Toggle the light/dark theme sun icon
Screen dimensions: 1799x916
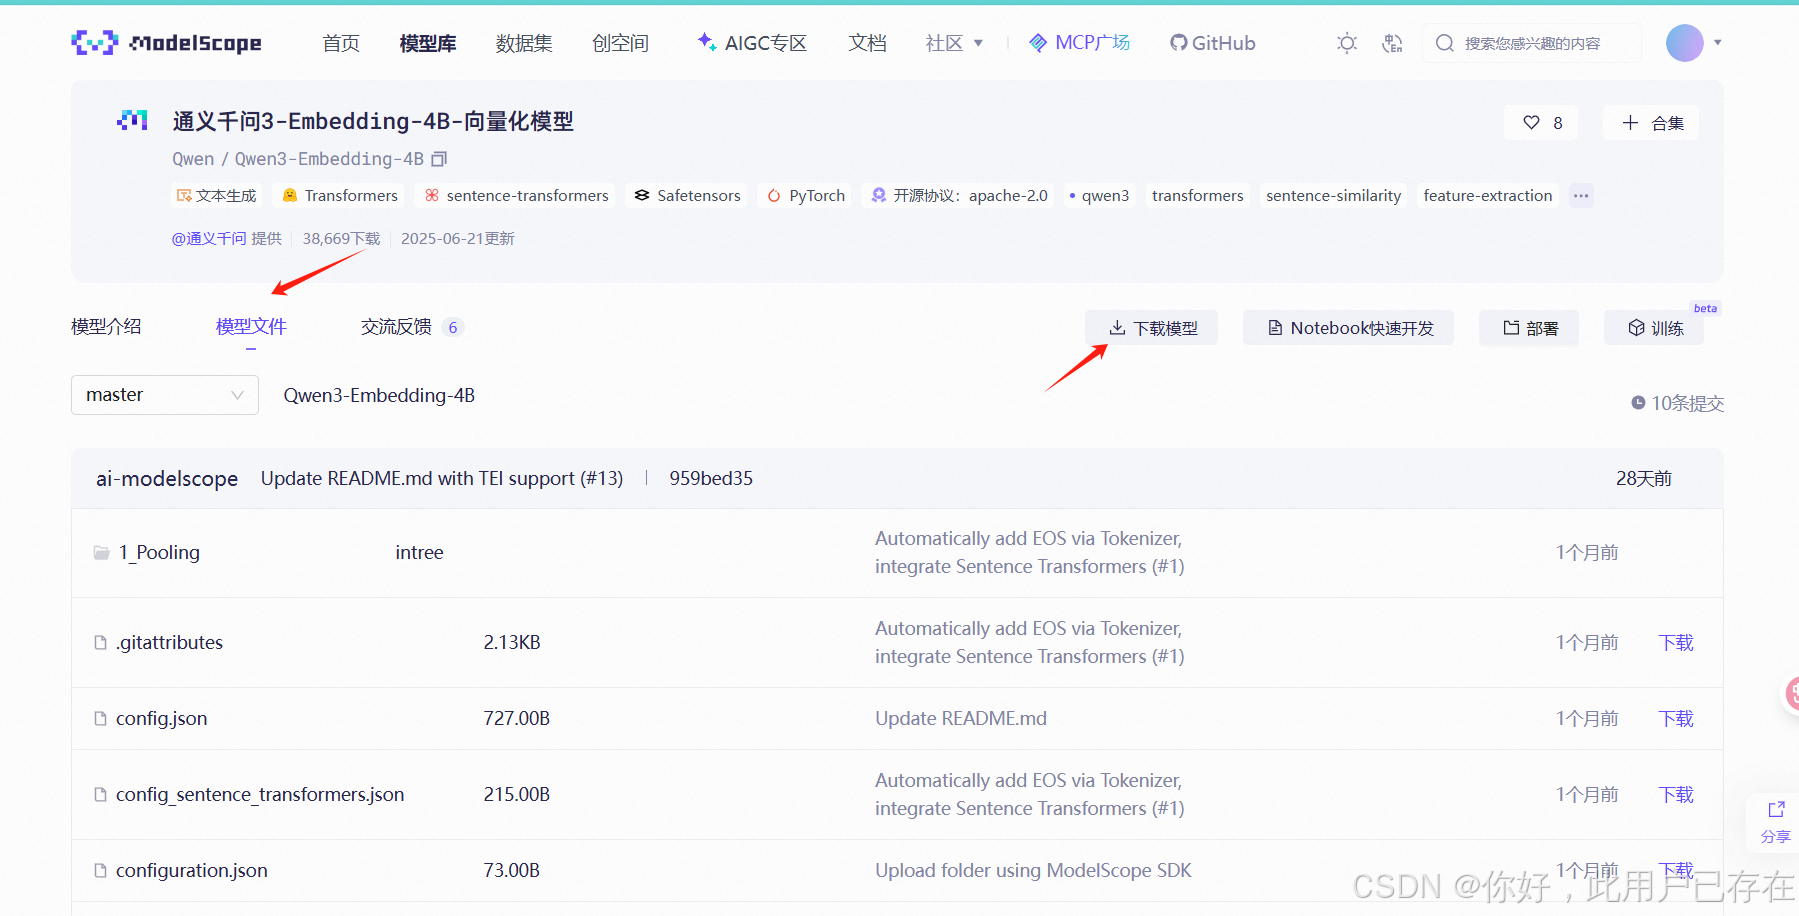pos(1347,43)
